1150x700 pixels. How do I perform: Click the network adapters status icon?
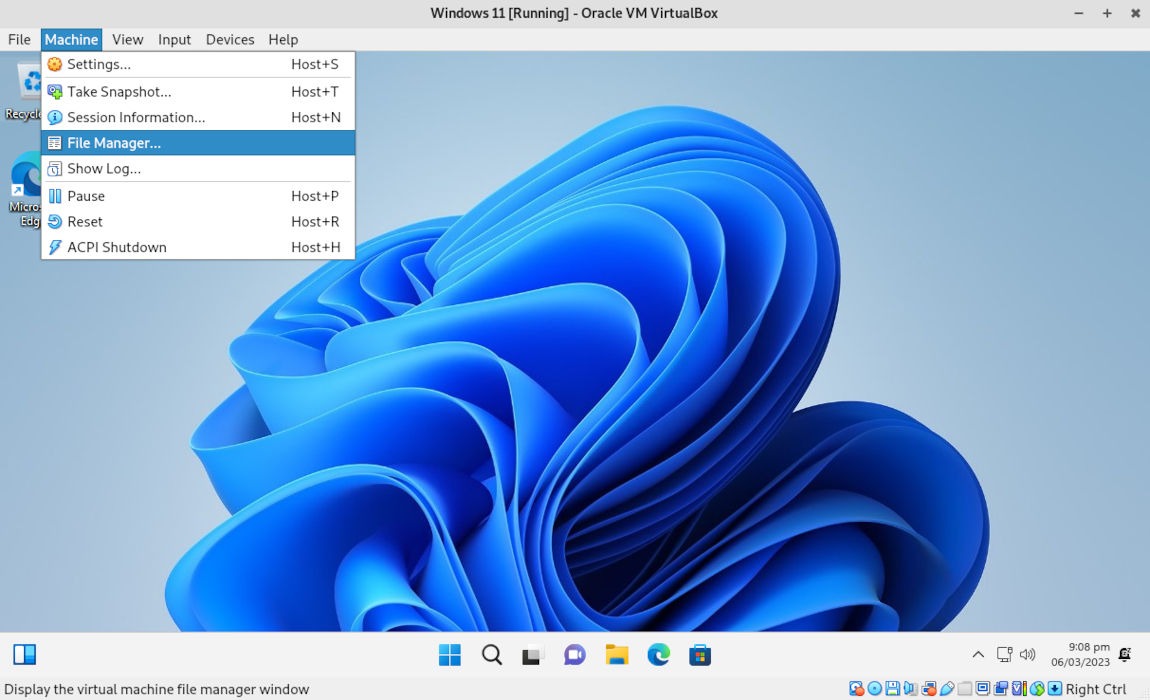(928, 688)
